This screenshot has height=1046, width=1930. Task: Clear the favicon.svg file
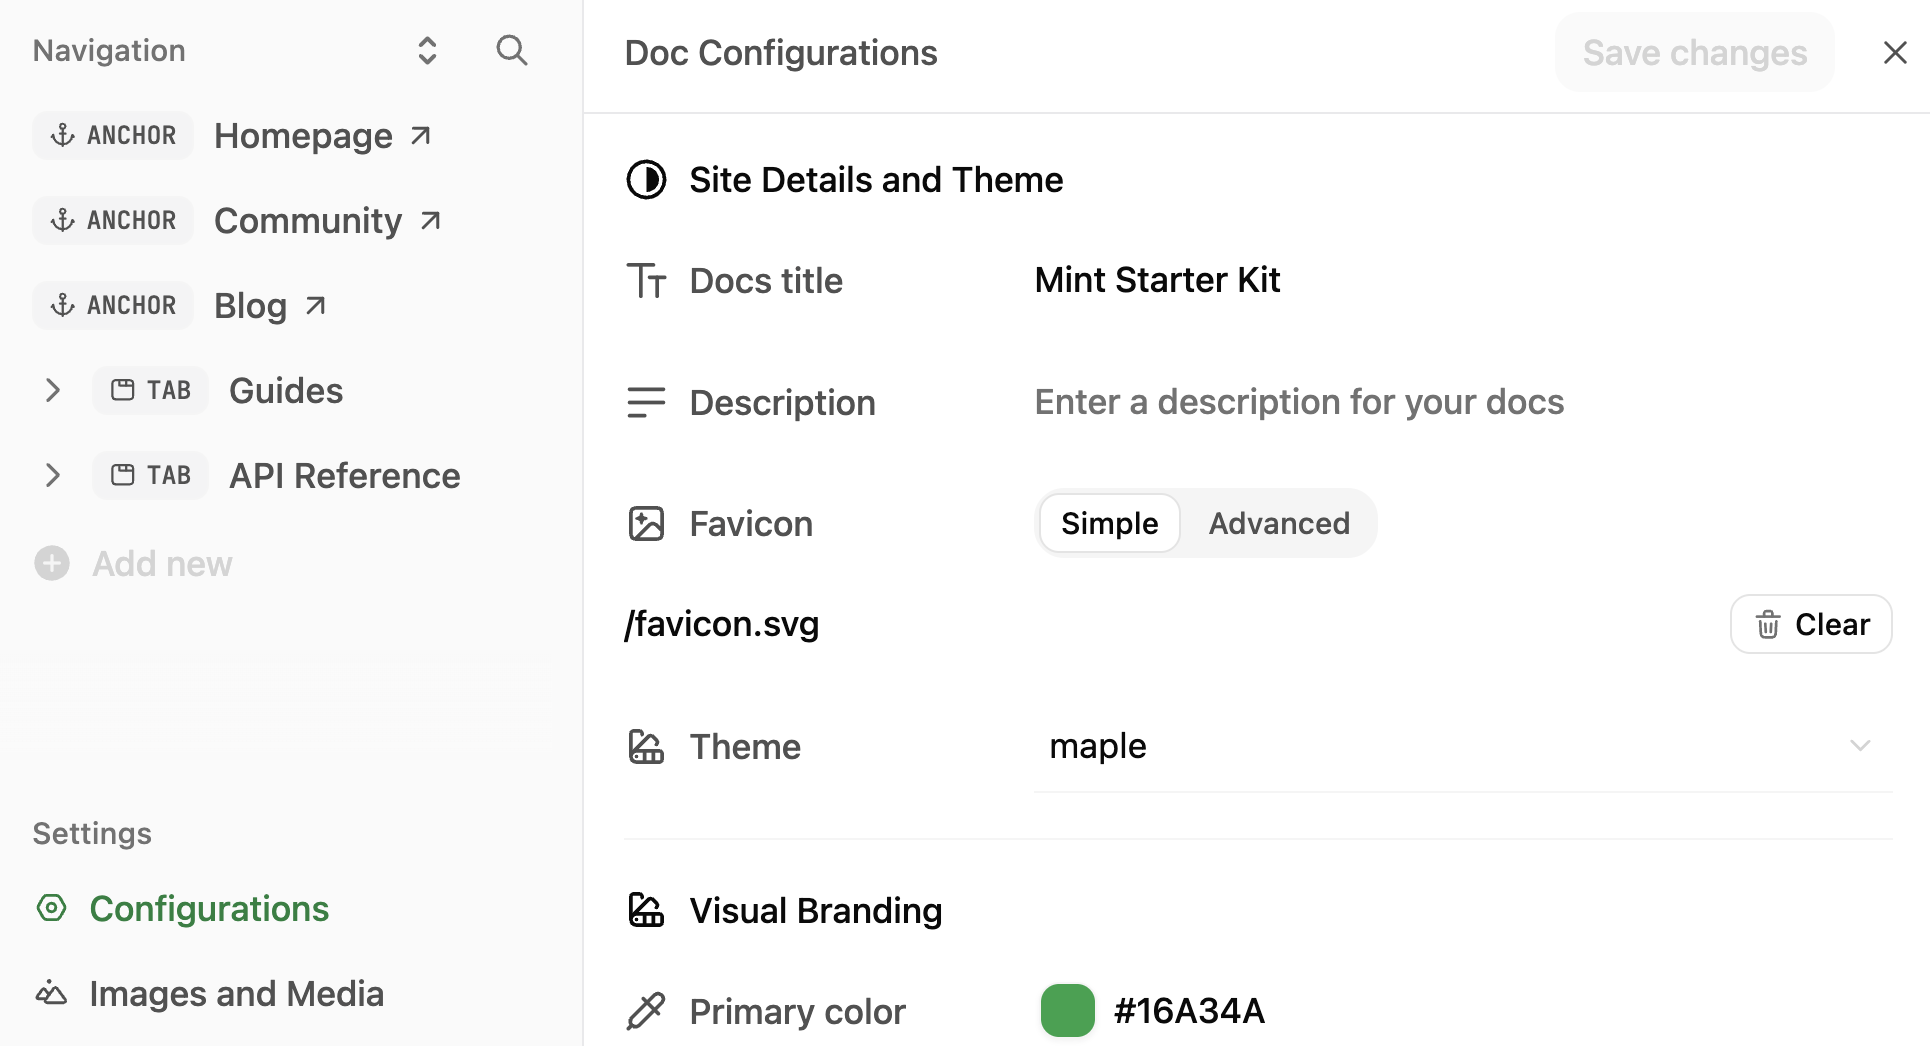click(x=1810, y=623)
